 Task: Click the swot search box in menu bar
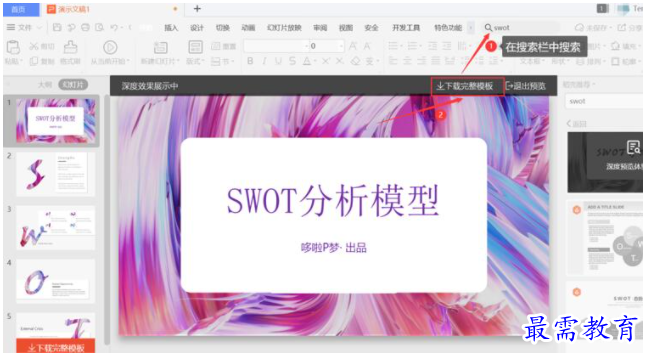[x=521, y=28]
